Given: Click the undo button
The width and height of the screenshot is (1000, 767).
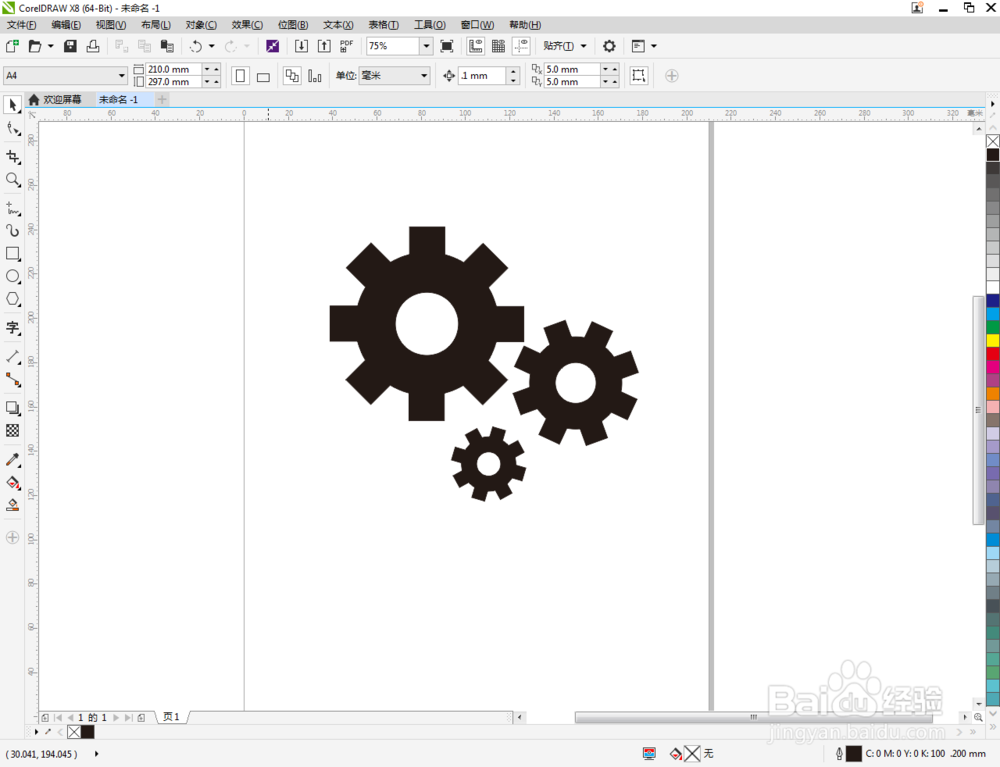Looking at the screenshot, I should 195,46.
